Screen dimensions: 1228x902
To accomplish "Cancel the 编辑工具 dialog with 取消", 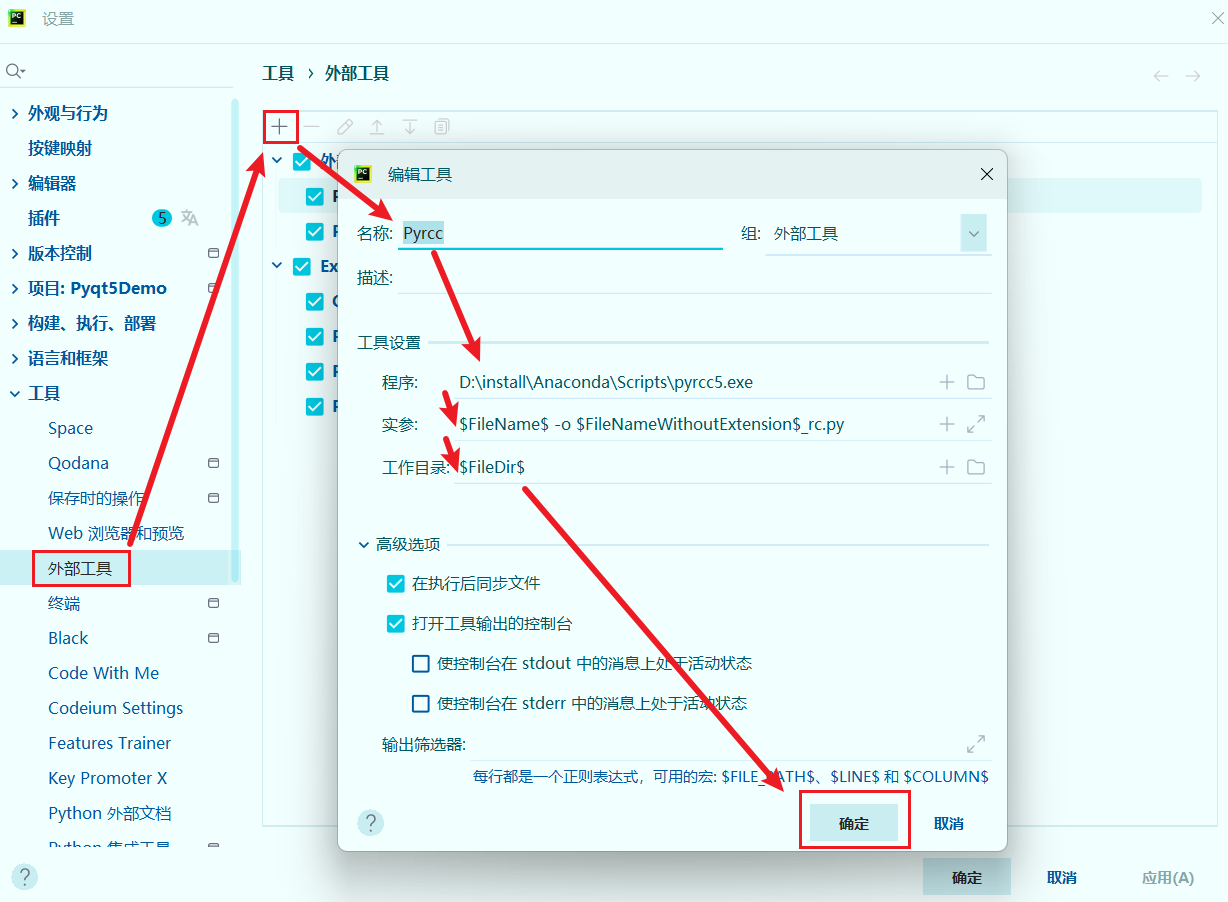I will point(949,823).
